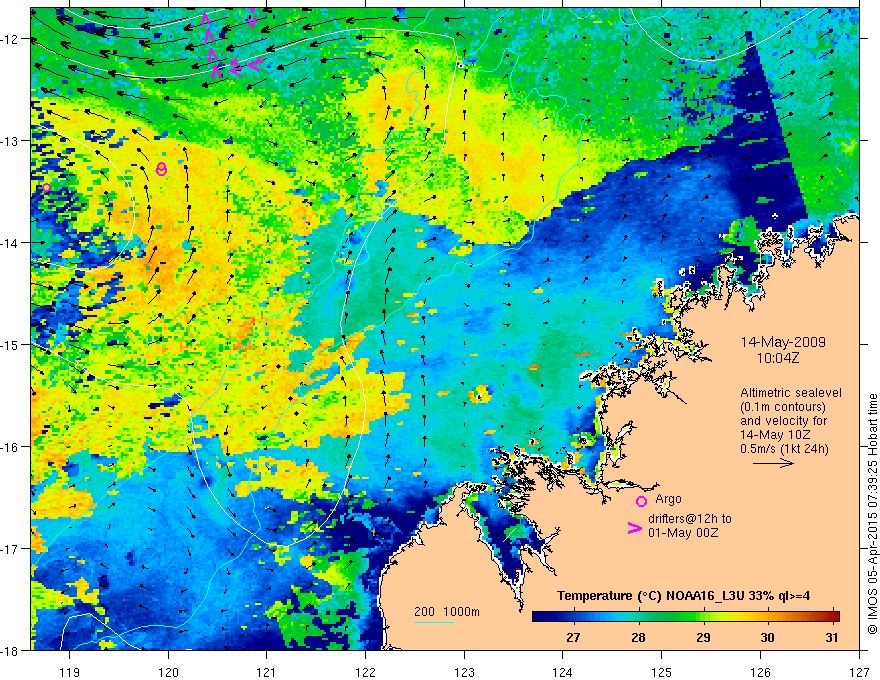Click the '(0.1m contours)' text line
This screenshot has width=880, height=680.
(x=783, y=407)
